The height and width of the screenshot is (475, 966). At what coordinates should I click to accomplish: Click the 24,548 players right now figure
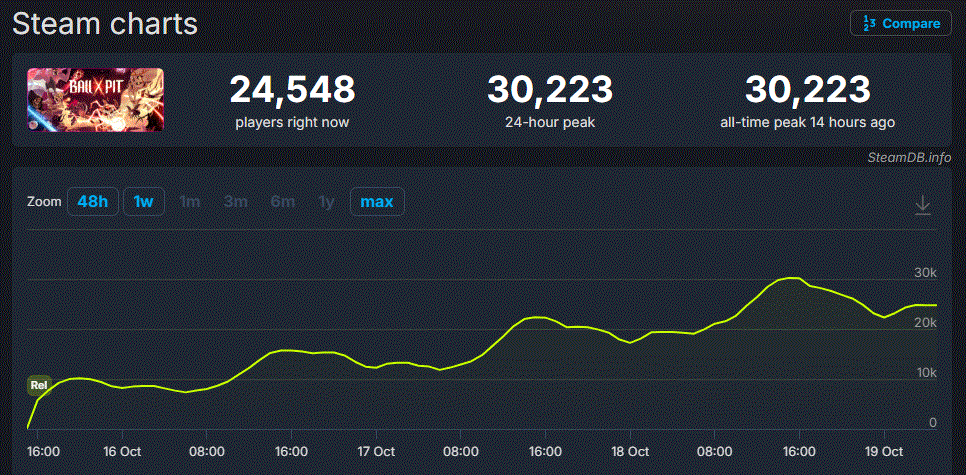point(292,90)
